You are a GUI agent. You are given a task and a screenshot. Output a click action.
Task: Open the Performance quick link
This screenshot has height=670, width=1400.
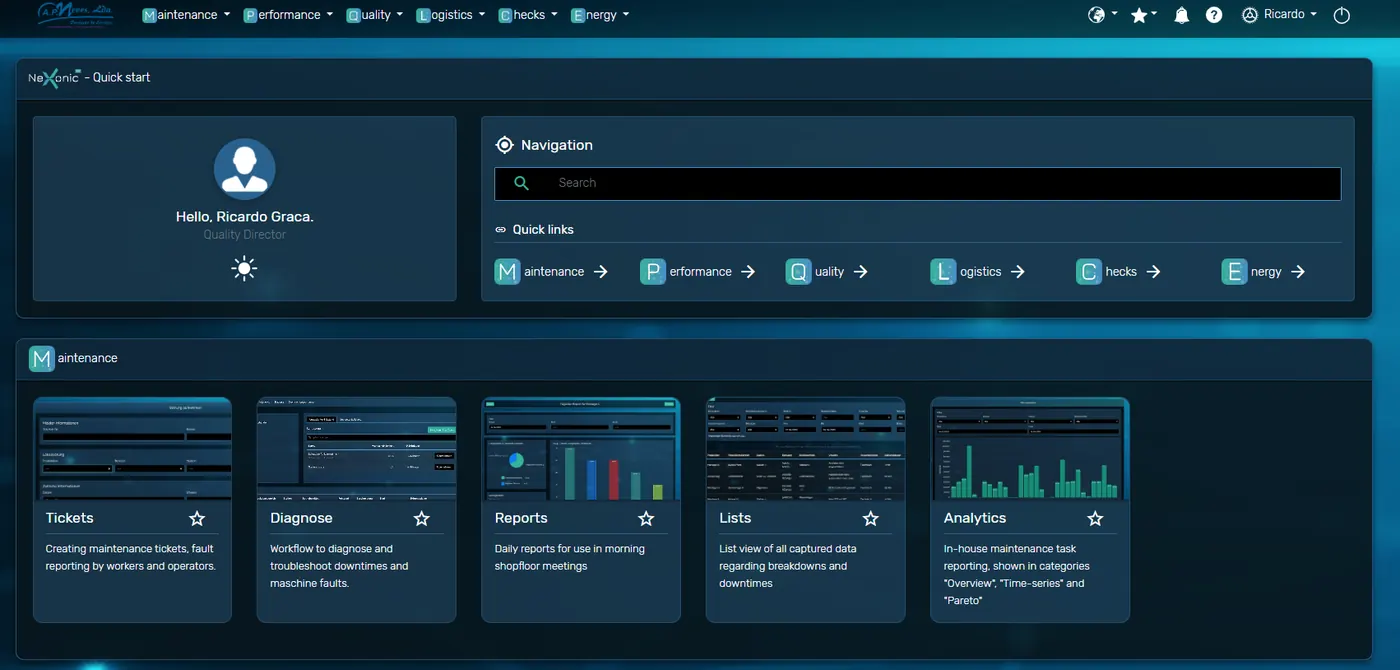(x=697, y=272)
